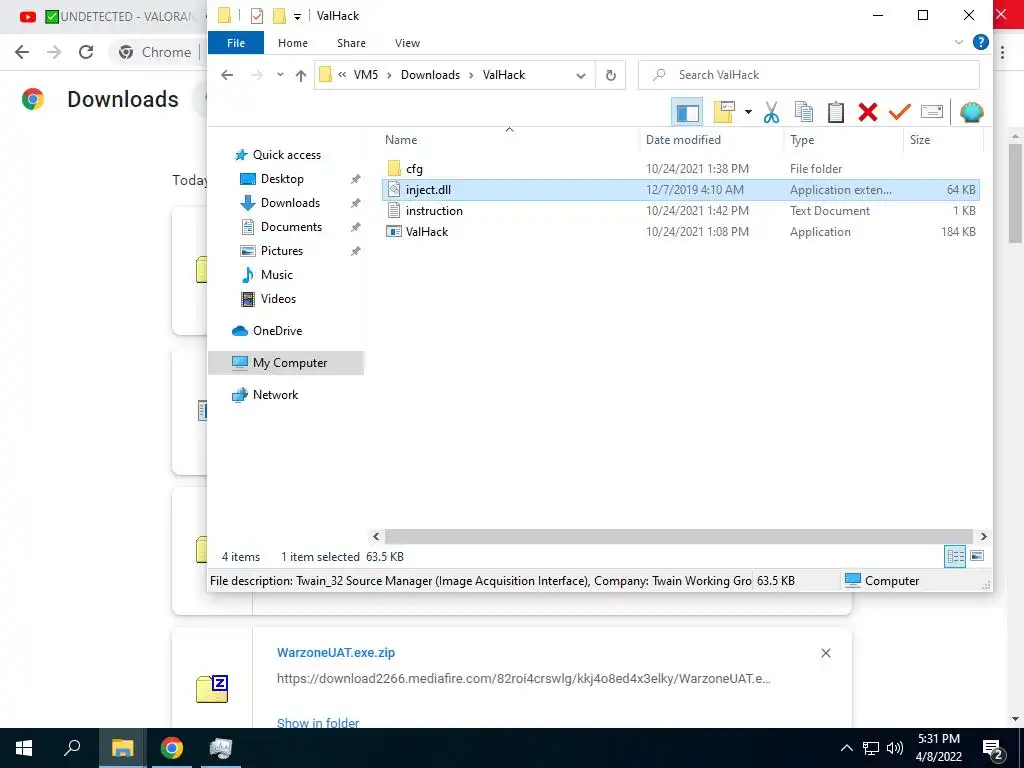Switch to large icons view layout icon
The height and width of the screenshot is (768, 1024).
977,556
